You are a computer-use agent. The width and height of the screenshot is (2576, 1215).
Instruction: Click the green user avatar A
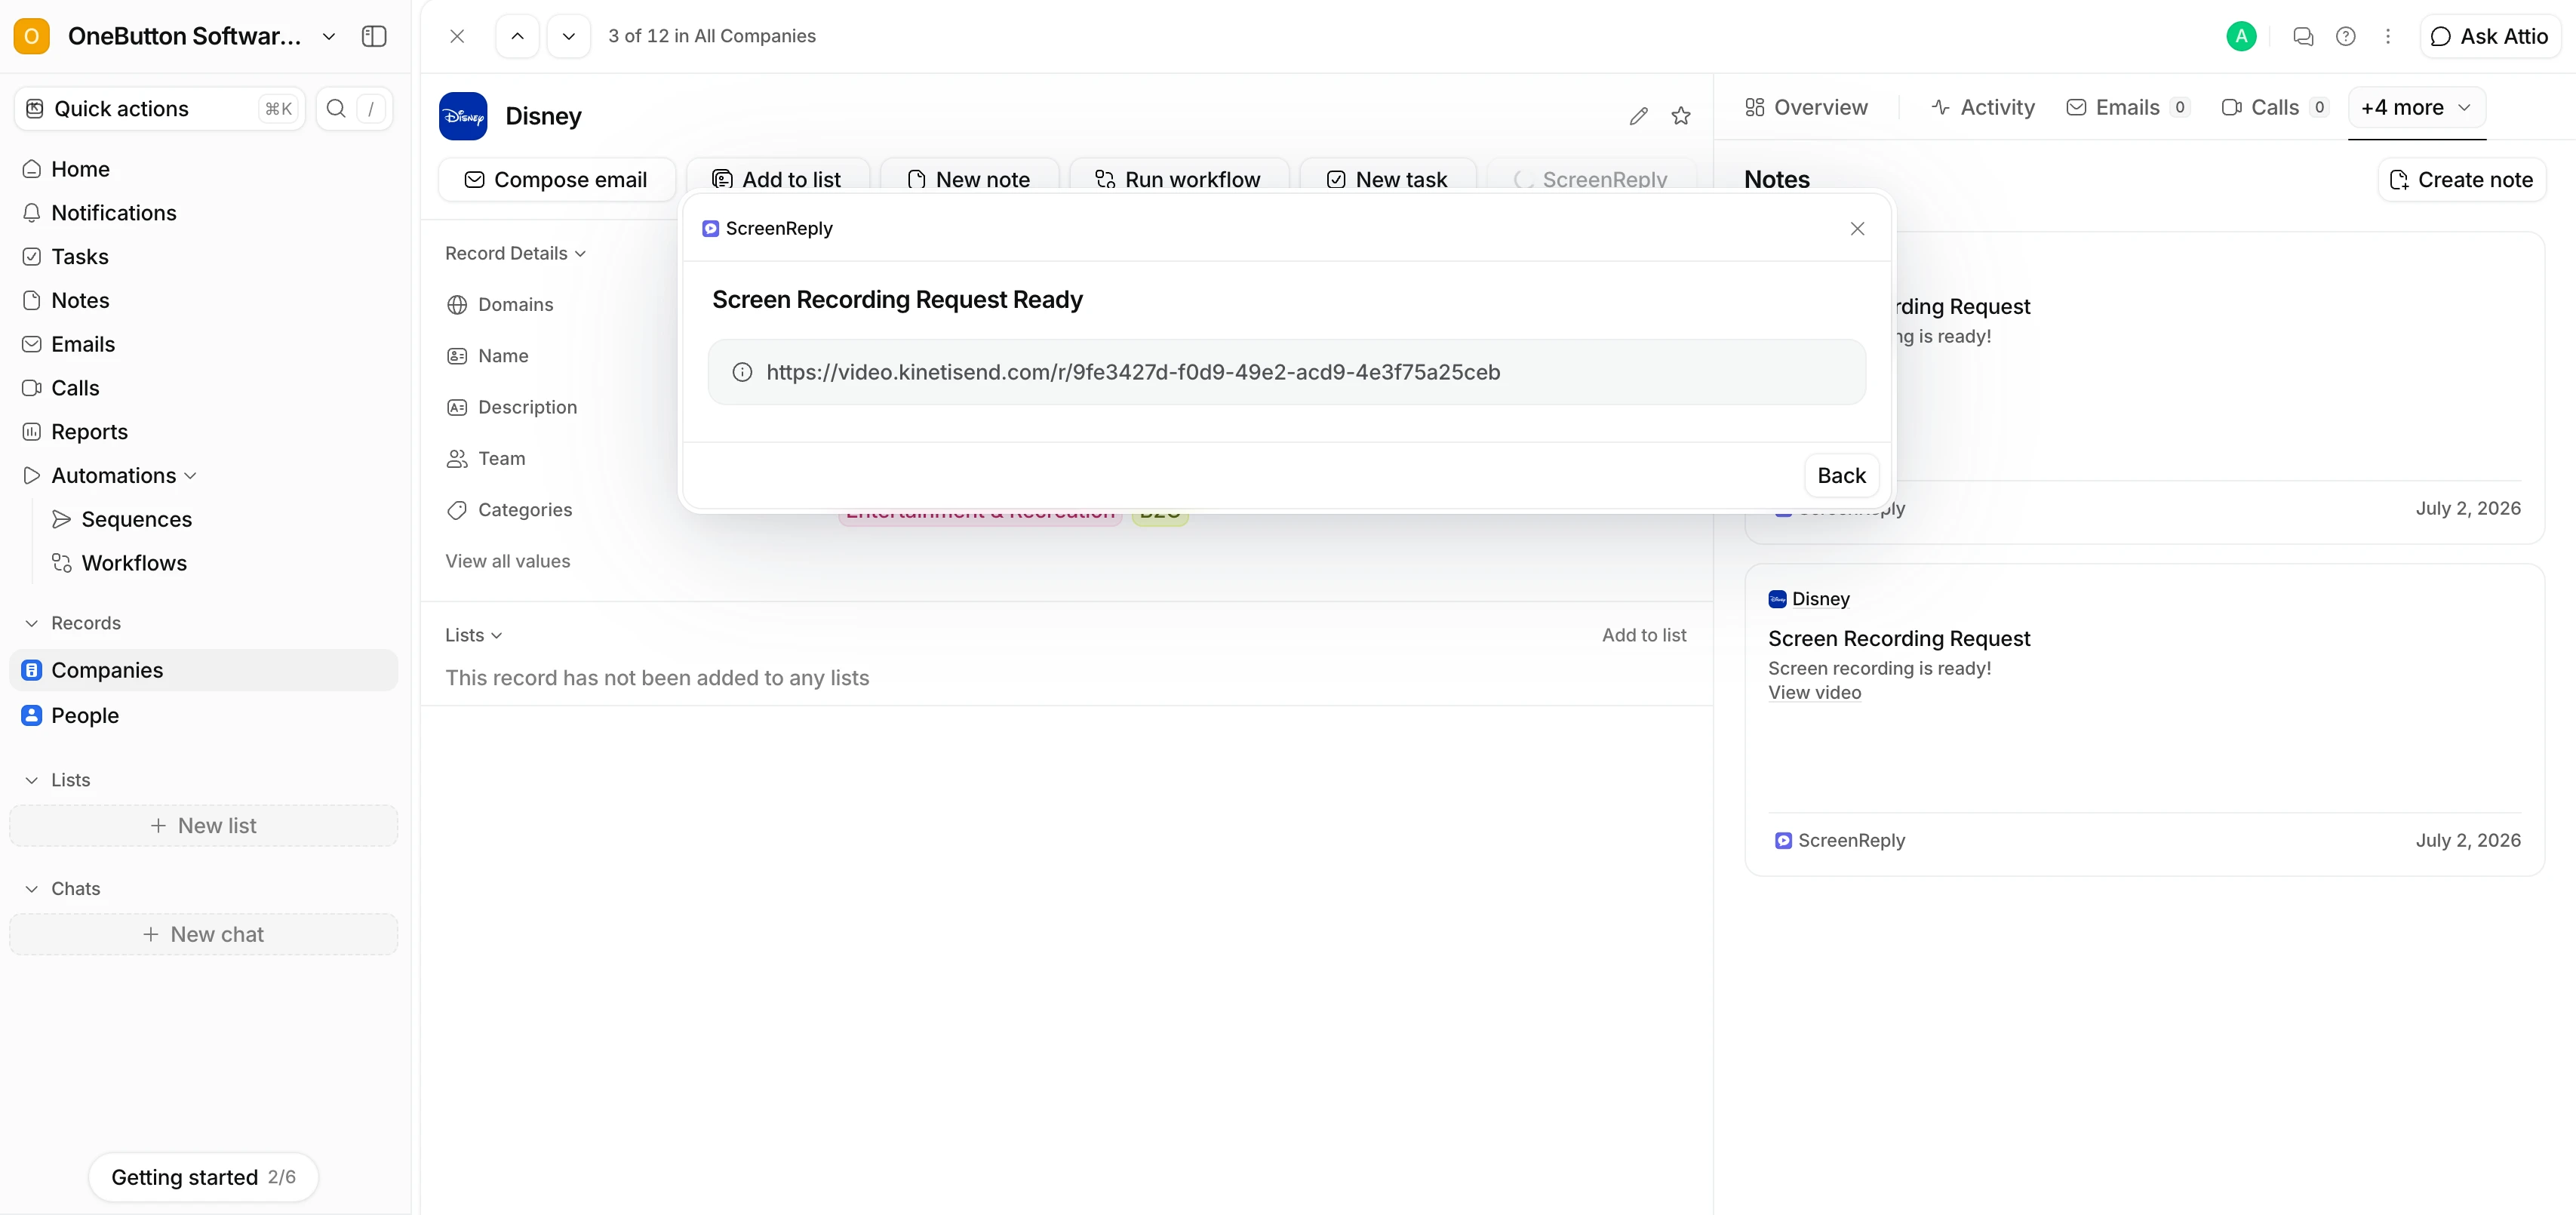click(x=2241, y=36)
